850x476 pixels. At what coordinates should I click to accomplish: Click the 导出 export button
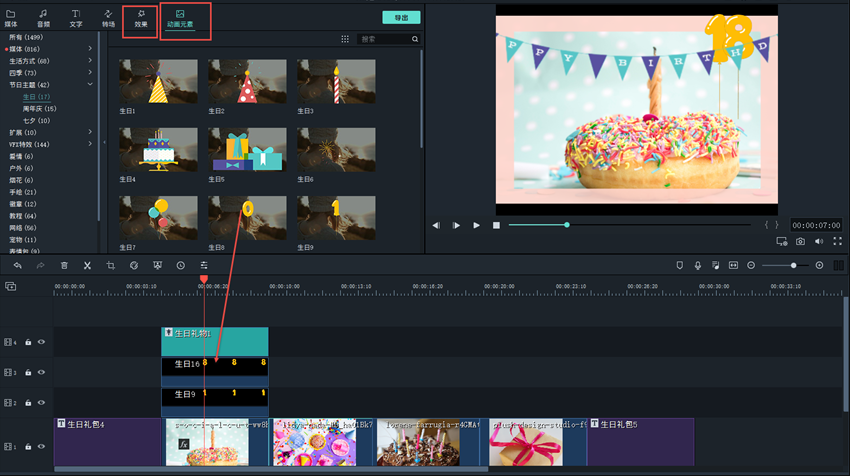pyautogui.click(x=401, y=18)
